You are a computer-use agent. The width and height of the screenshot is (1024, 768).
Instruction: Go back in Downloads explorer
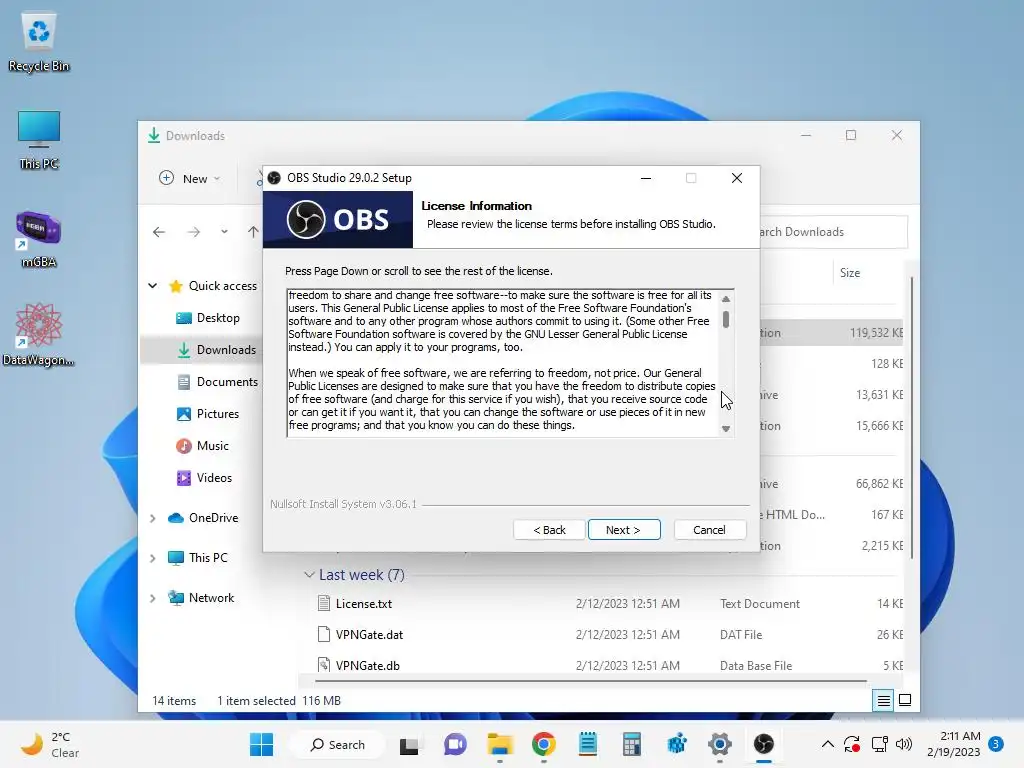click(x=159, y=232)
